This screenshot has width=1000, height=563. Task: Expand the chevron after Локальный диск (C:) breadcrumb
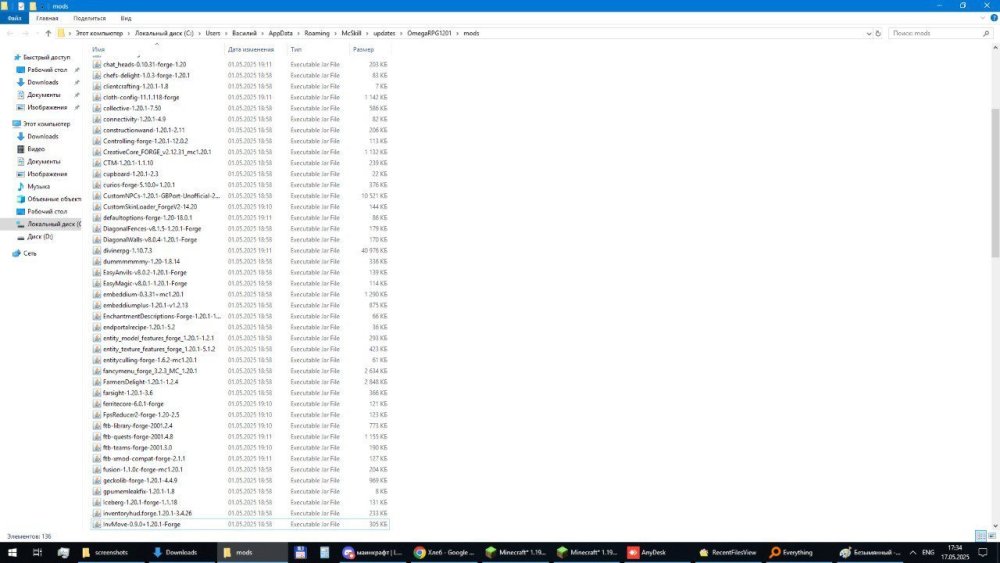tap(200, 33)
